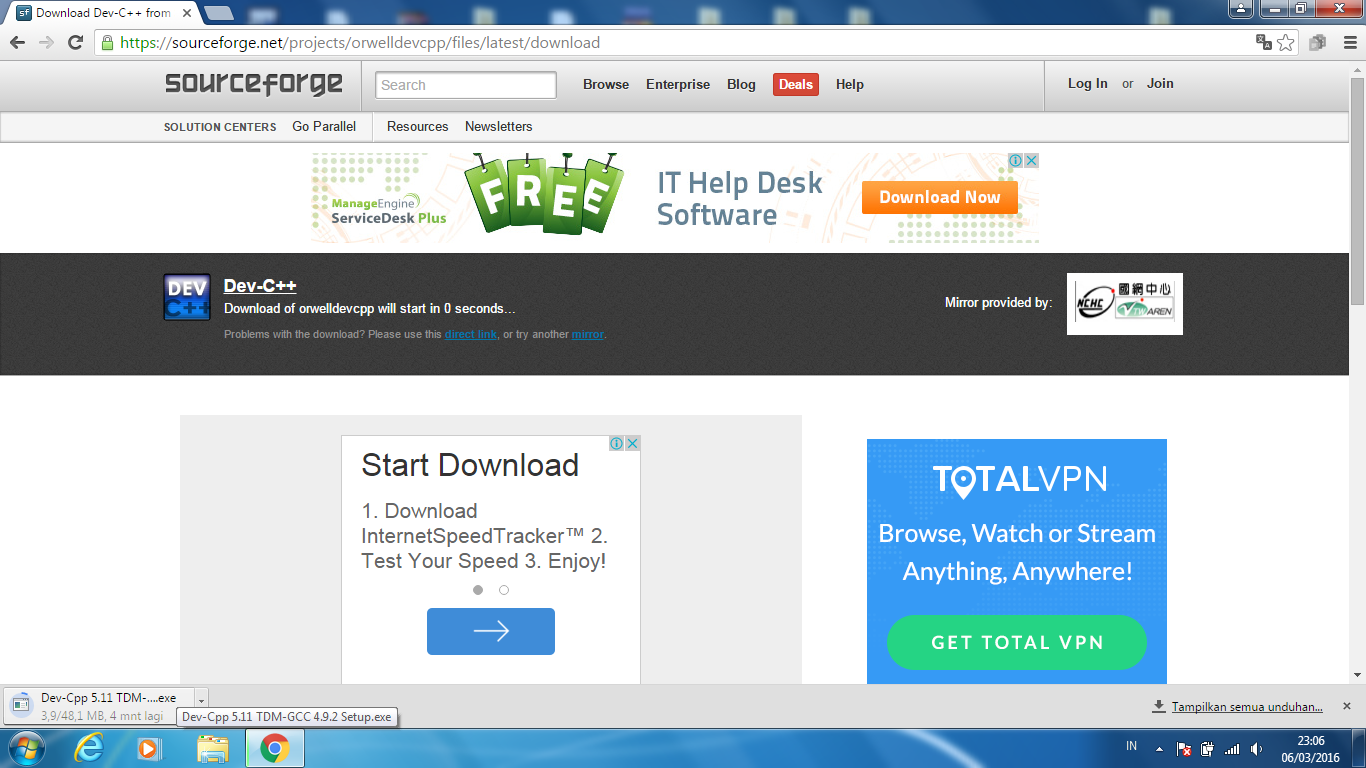The height and width of the screenshot is (768, 1366).
Task: Open the Dev-C++ project title link
Action: pyautogui.click(x=260, y=286)
